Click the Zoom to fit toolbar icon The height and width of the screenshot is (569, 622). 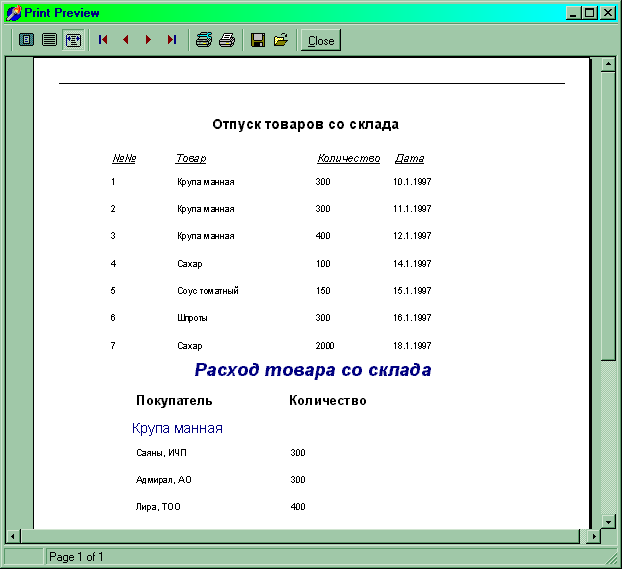(27, 40)
